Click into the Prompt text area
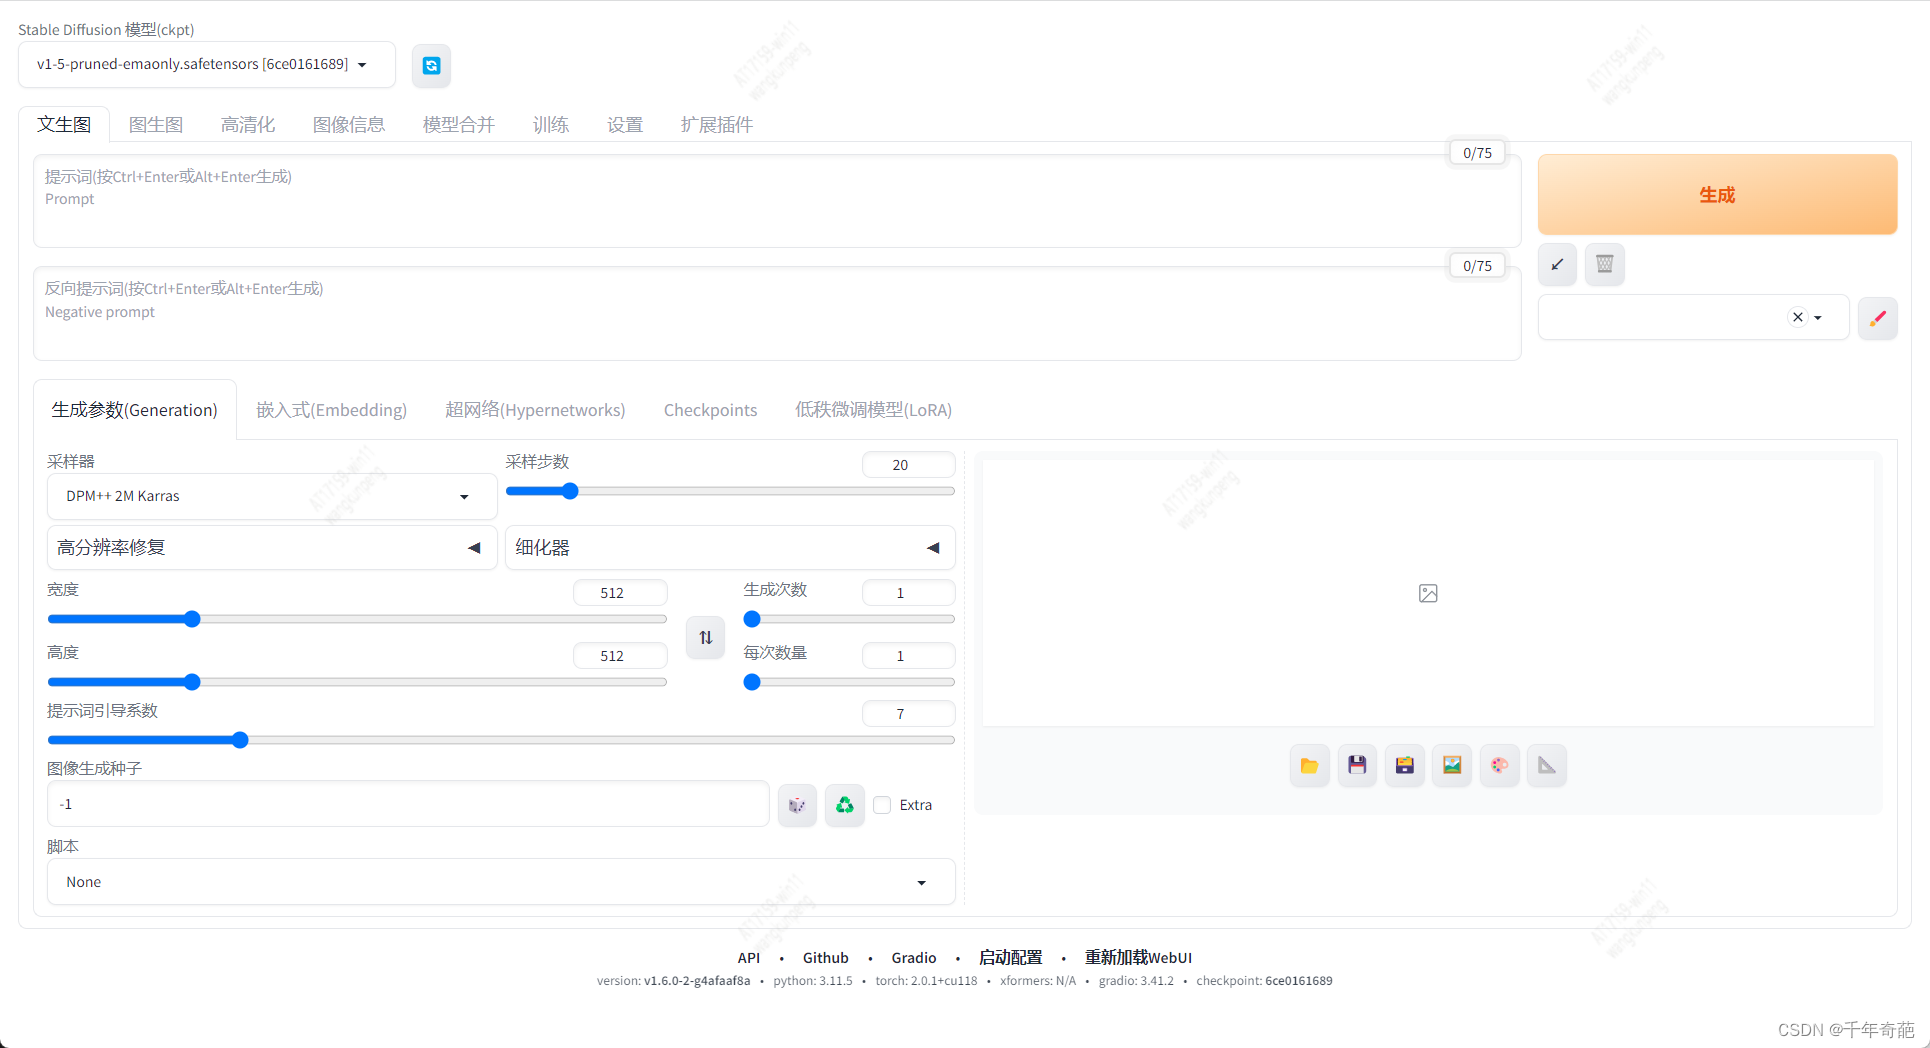 pyautogui.click(x=777, y=200)
